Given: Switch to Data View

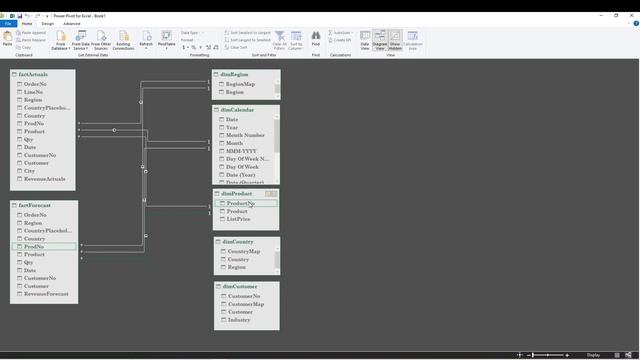Looking at the screenshot, I should tap(365, 40).
